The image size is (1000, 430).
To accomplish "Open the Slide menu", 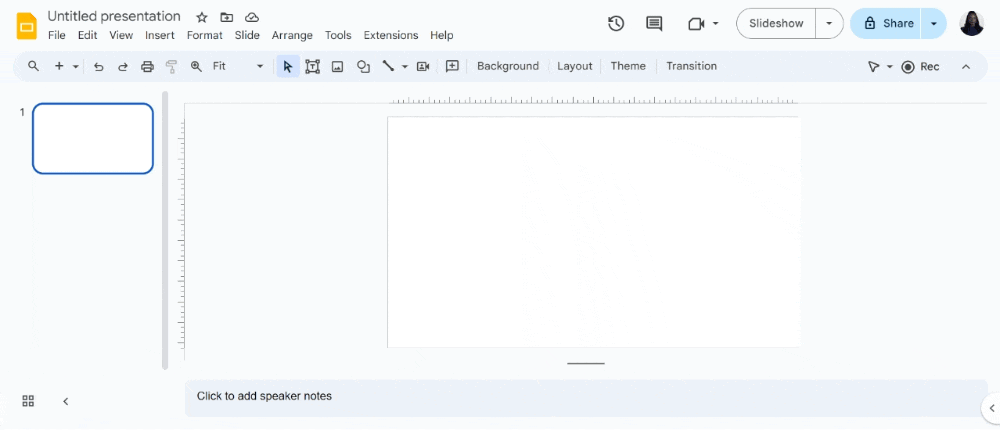I will (247, 35).
